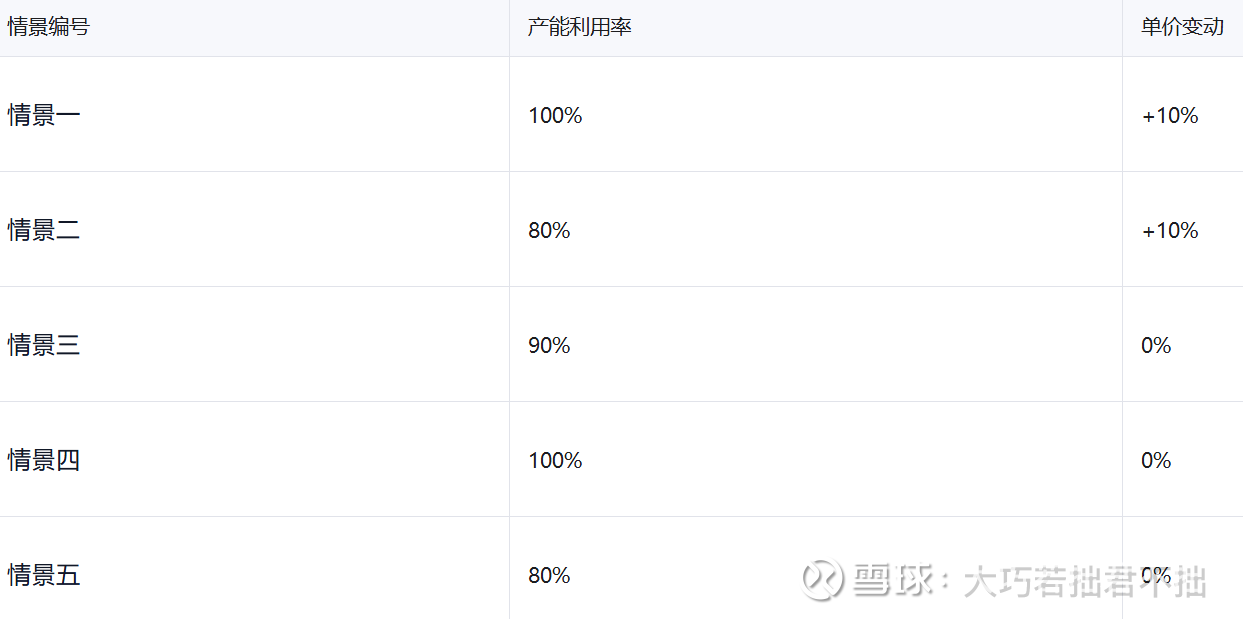Select the 产能利用率 column header
The width and height of the screenshot is (1243, 619).
pyautogui.click(x=579, y=27)
